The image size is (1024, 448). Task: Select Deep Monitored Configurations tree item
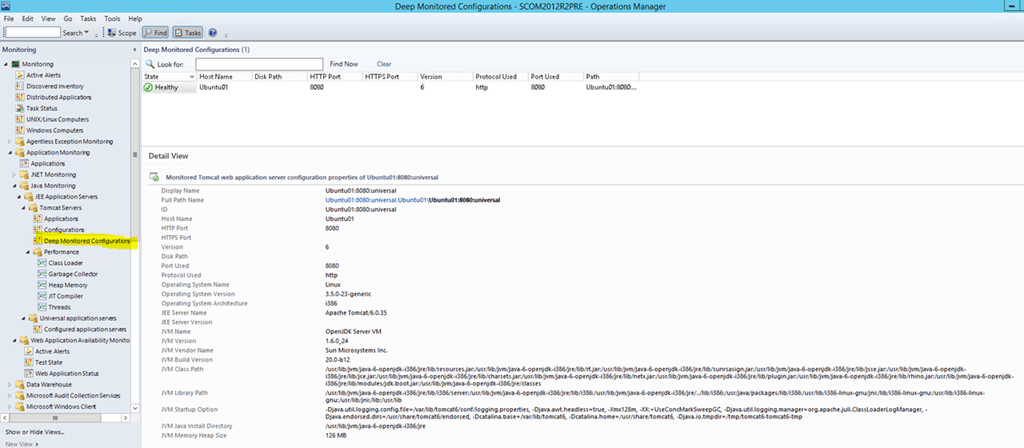86,241
